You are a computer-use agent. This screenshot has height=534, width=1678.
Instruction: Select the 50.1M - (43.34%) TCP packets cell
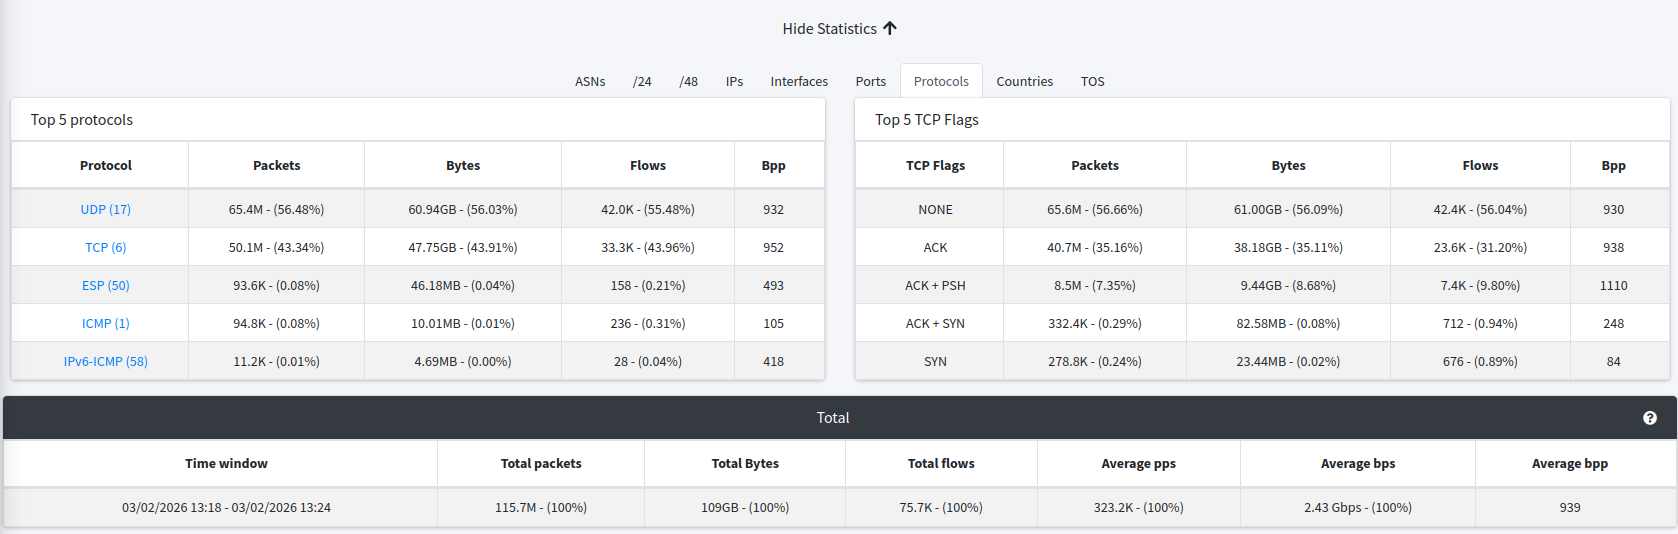[x=277, y=248]
